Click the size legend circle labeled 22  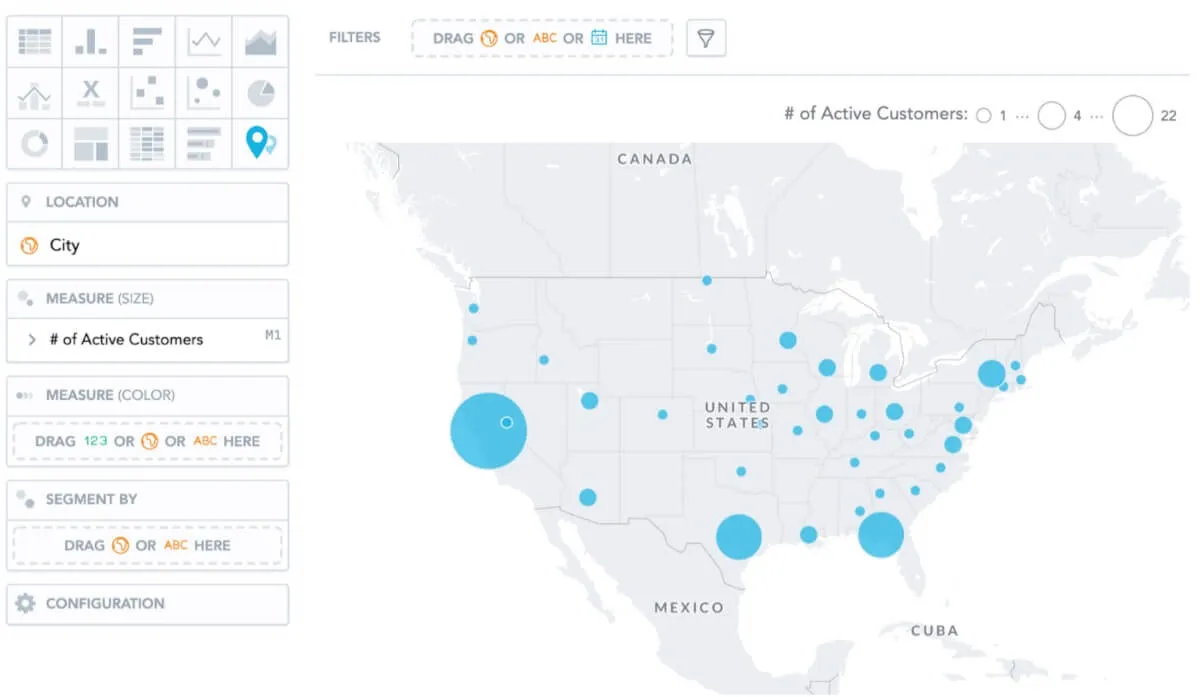[1133, 115]
